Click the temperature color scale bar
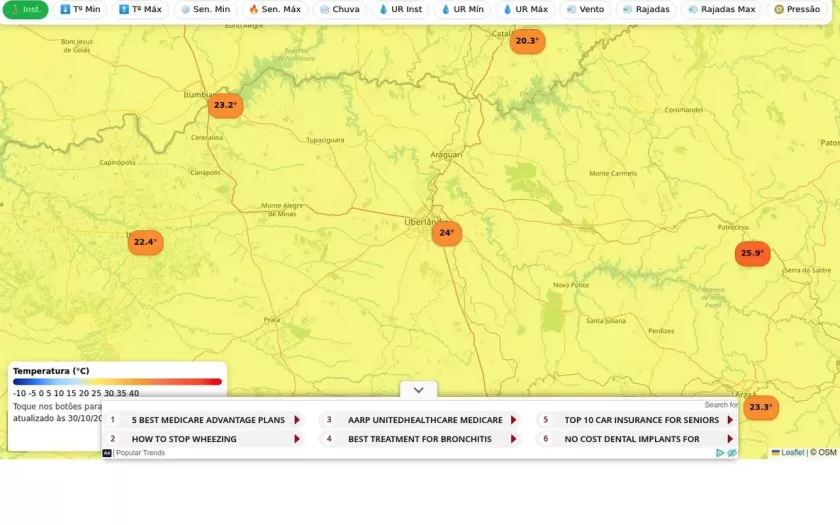The height and width of the screenshot is (525, 840). [117, 382]
